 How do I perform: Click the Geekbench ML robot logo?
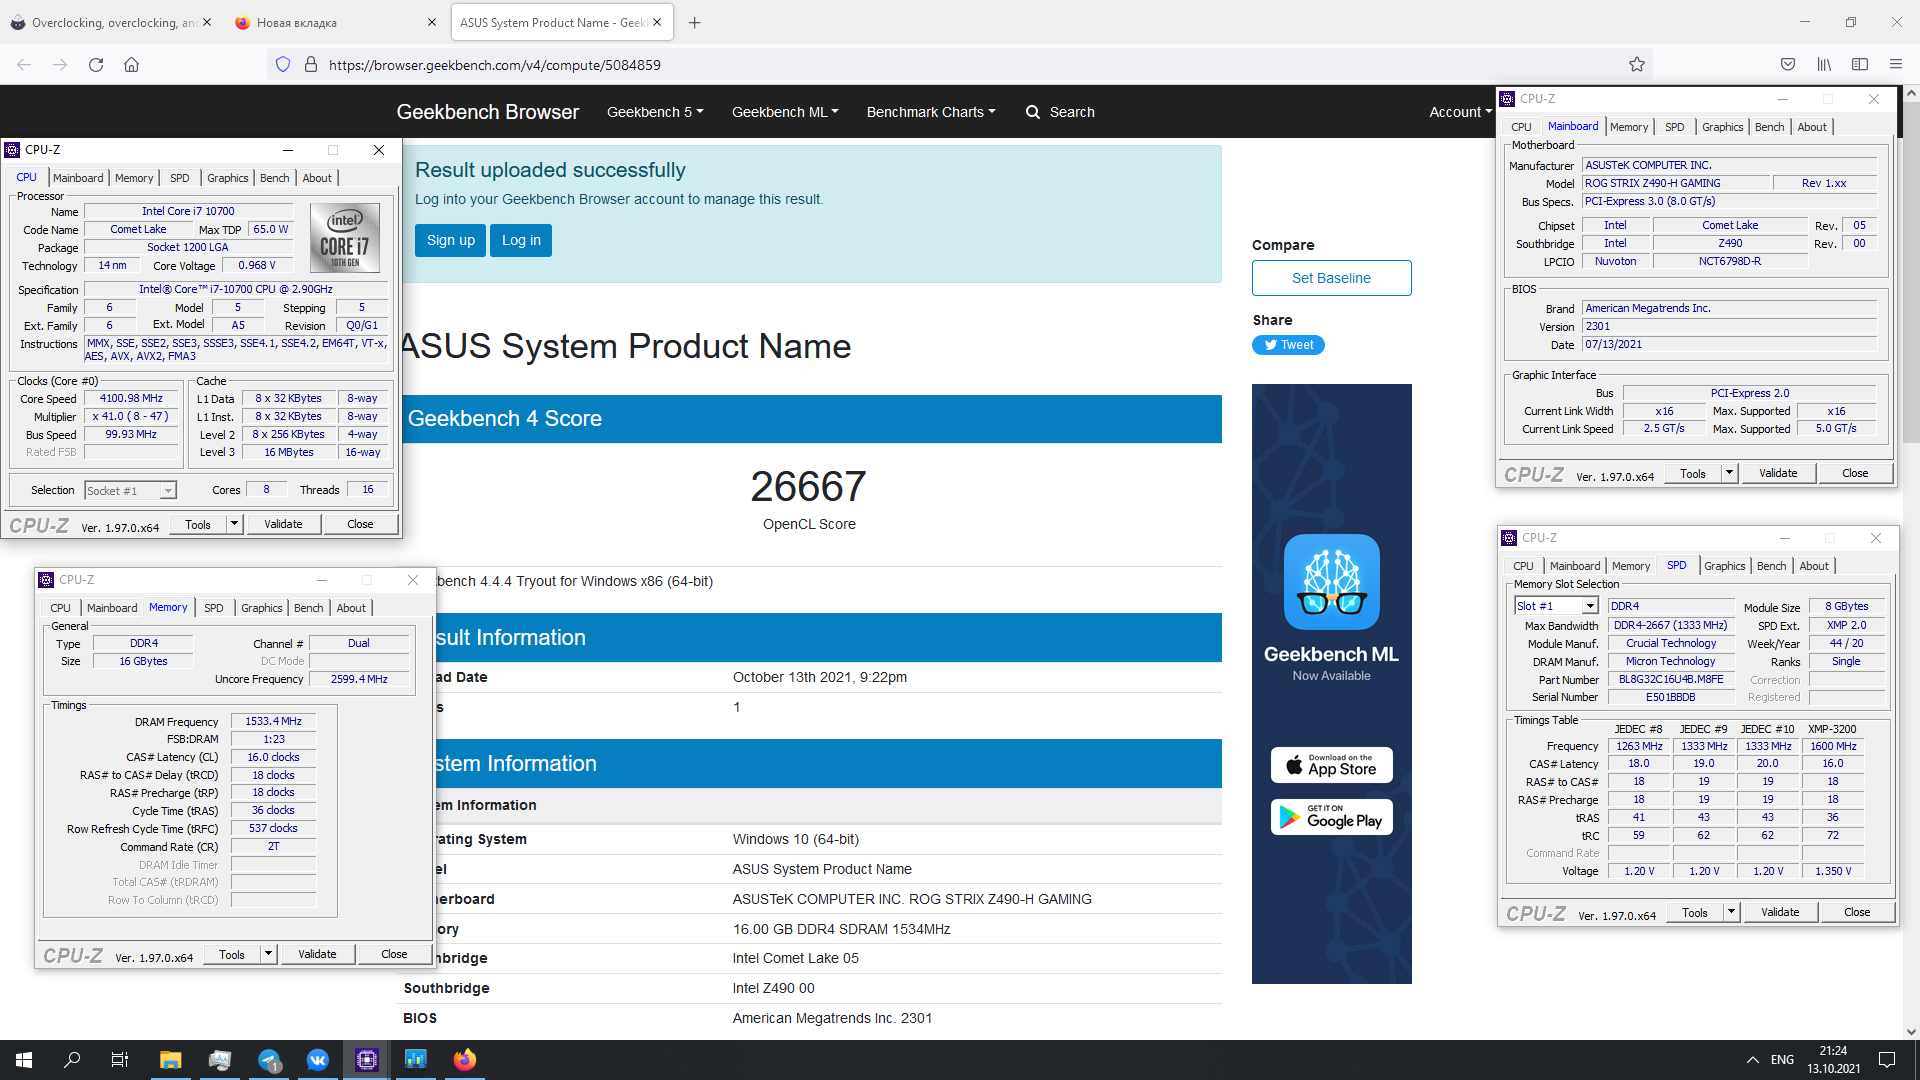pyautogui.click(x=1331, y=582)
